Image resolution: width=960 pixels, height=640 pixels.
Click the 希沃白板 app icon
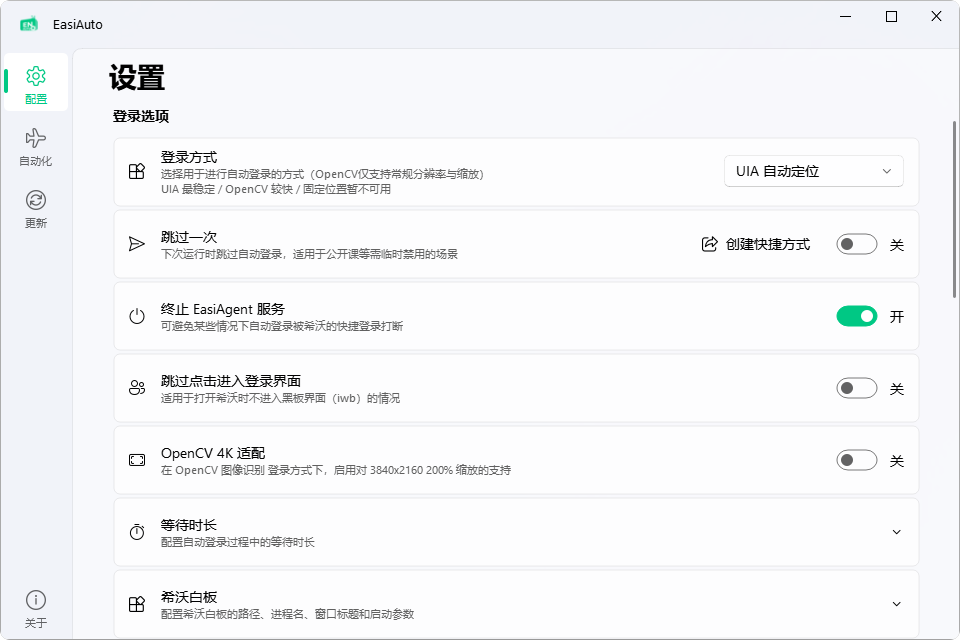[x=137, y=604]
